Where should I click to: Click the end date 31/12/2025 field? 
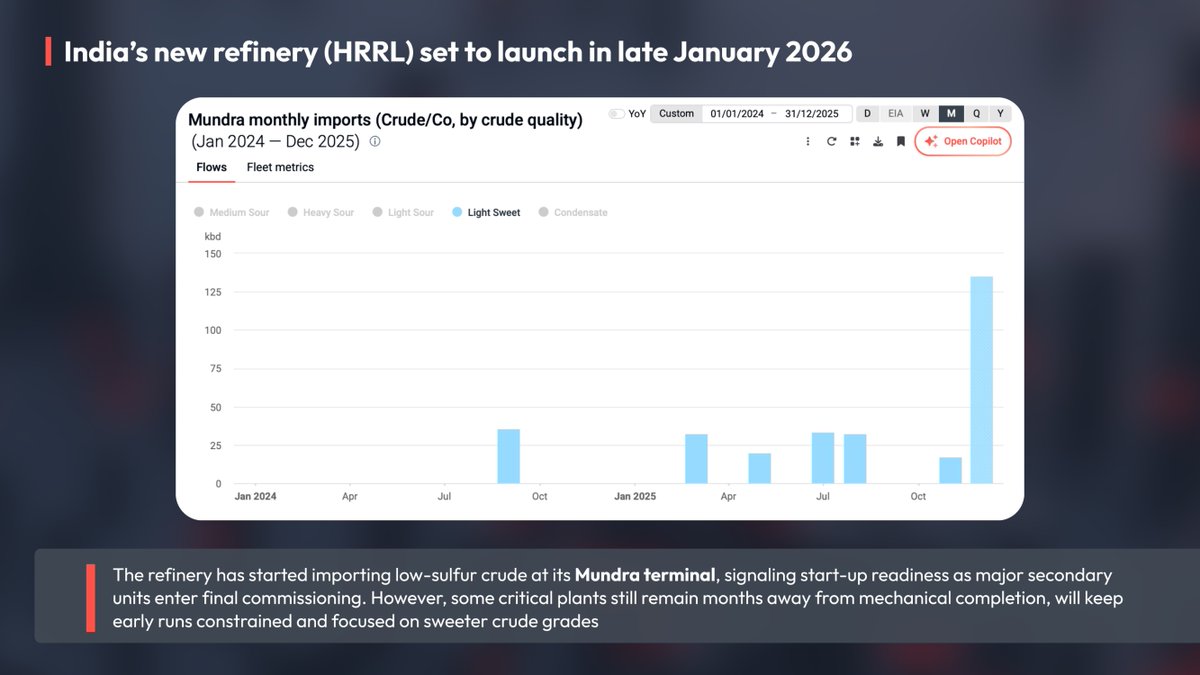(814, 114)
